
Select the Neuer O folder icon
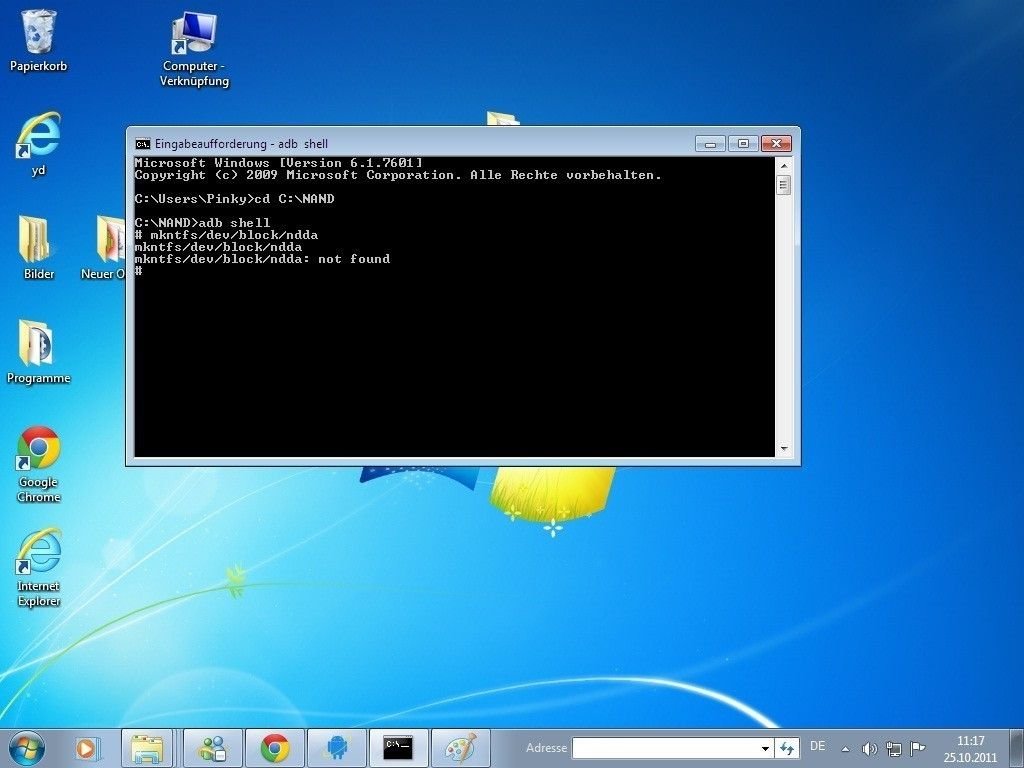(103, 248)
